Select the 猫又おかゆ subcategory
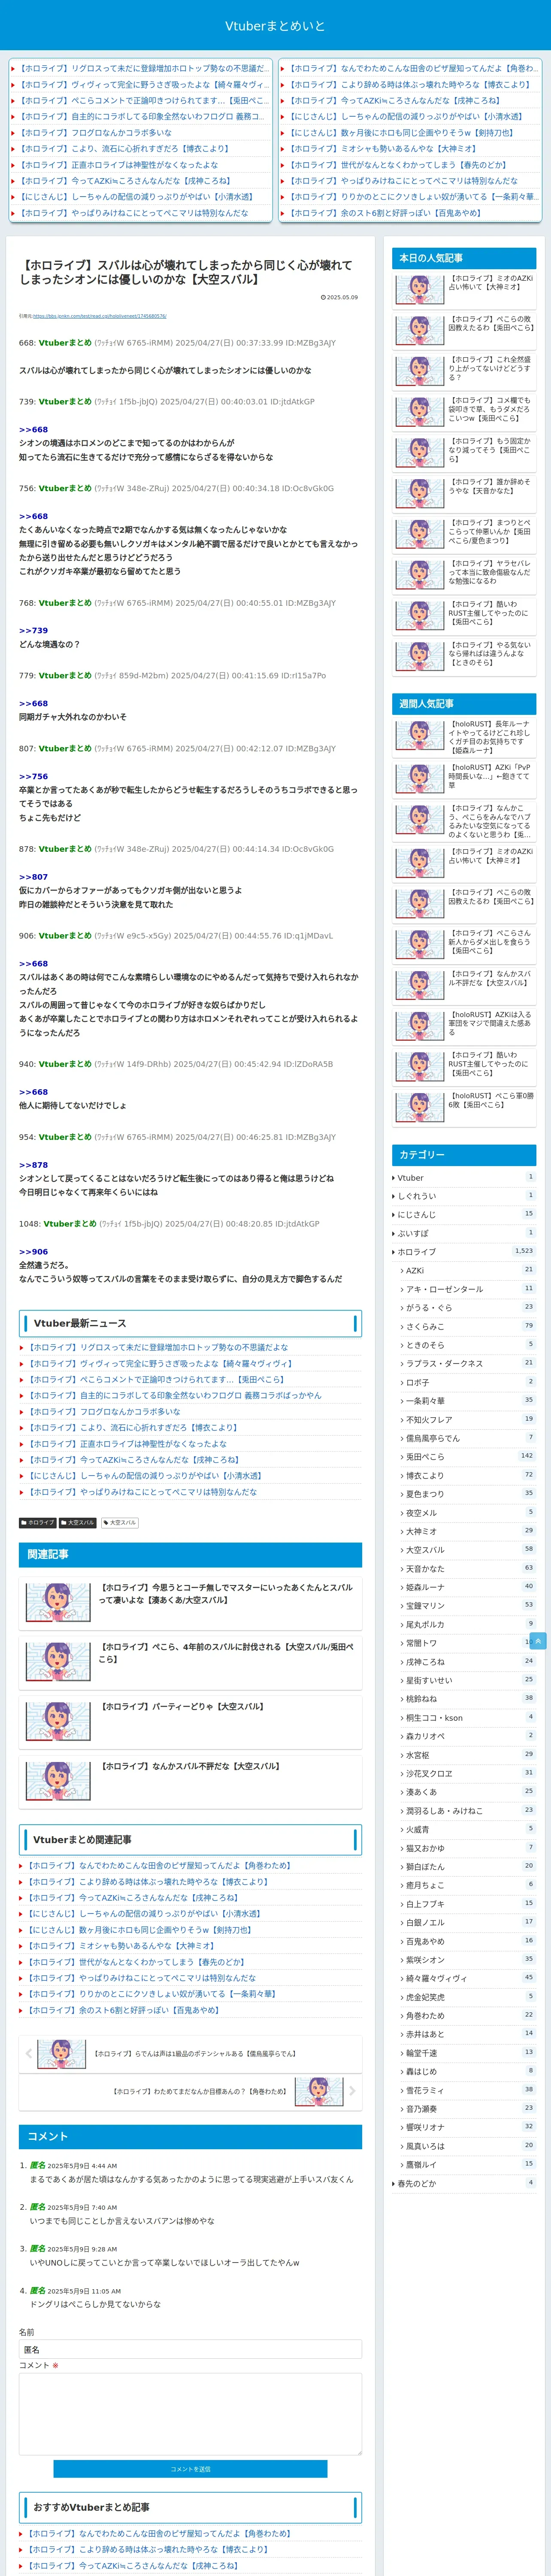Viewport: 551px width, 2576px height. 468,1848
